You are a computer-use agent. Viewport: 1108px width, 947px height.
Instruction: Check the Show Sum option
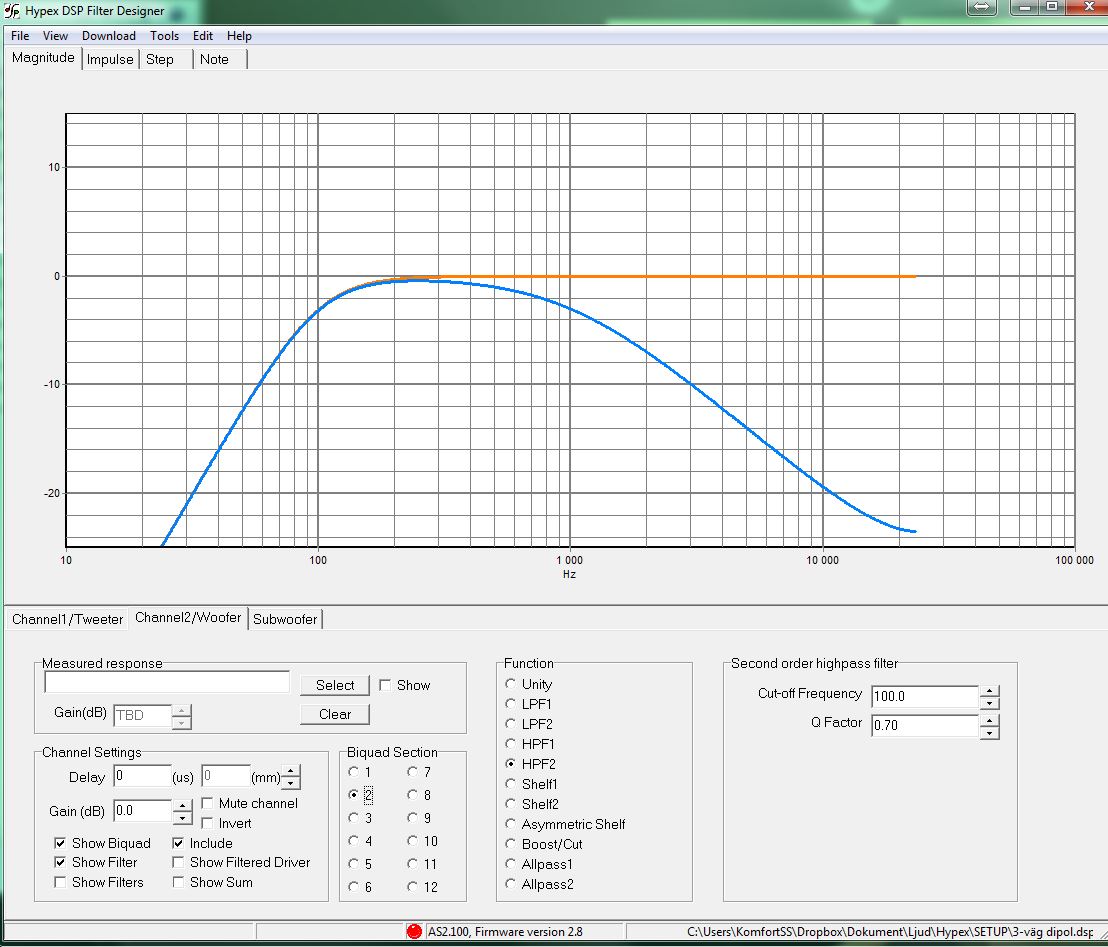coord(179,882)
